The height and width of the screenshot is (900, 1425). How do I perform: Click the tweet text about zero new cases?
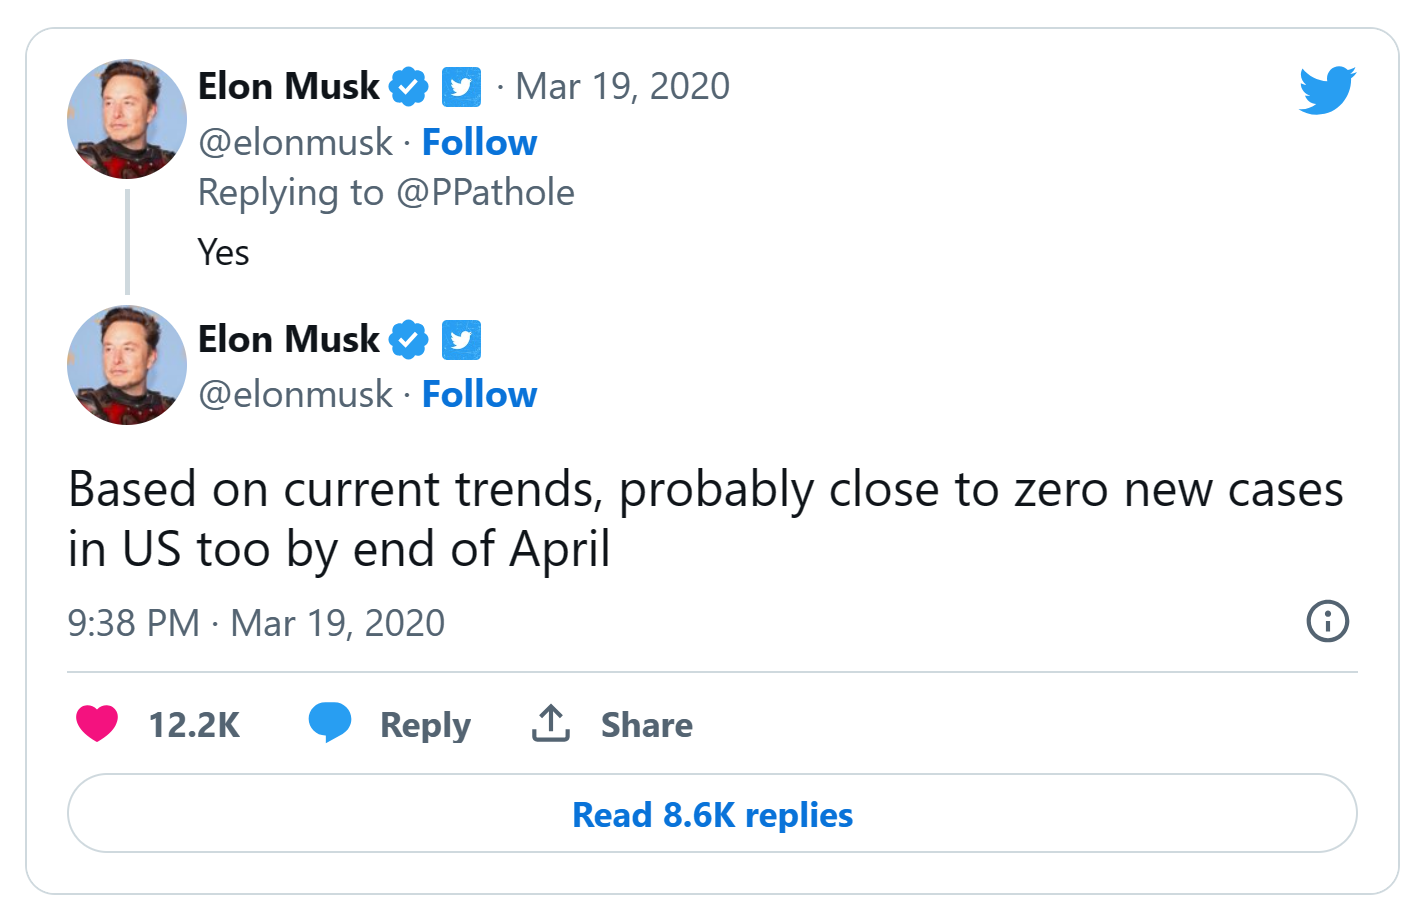click(x=704, y=519)
